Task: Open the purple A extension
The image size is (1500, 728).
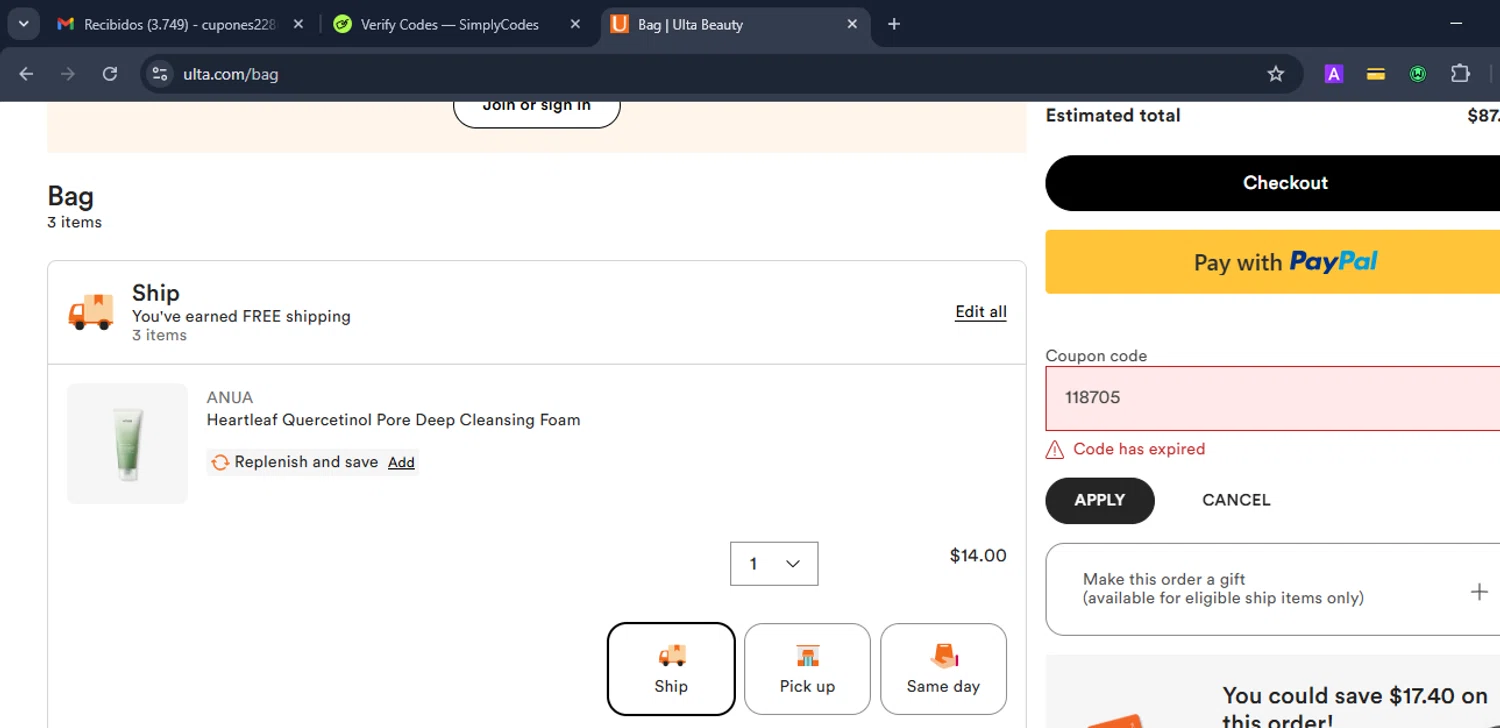Action: [x=1333, y=74]
